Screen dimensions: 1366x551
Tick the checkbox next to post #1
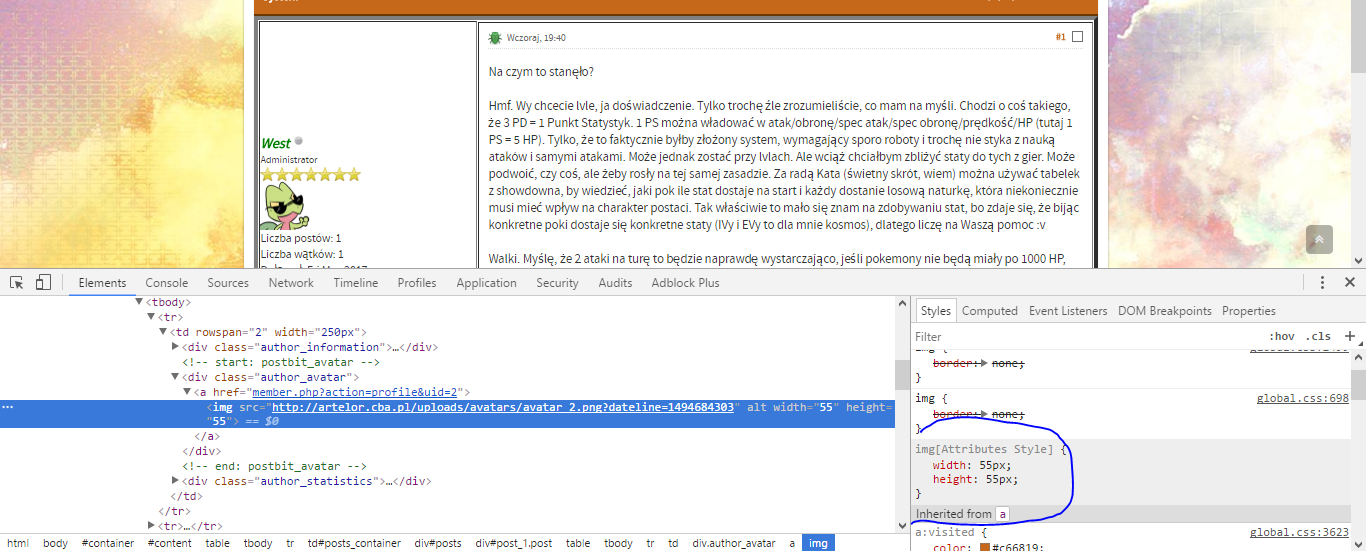pos(1077,37)
